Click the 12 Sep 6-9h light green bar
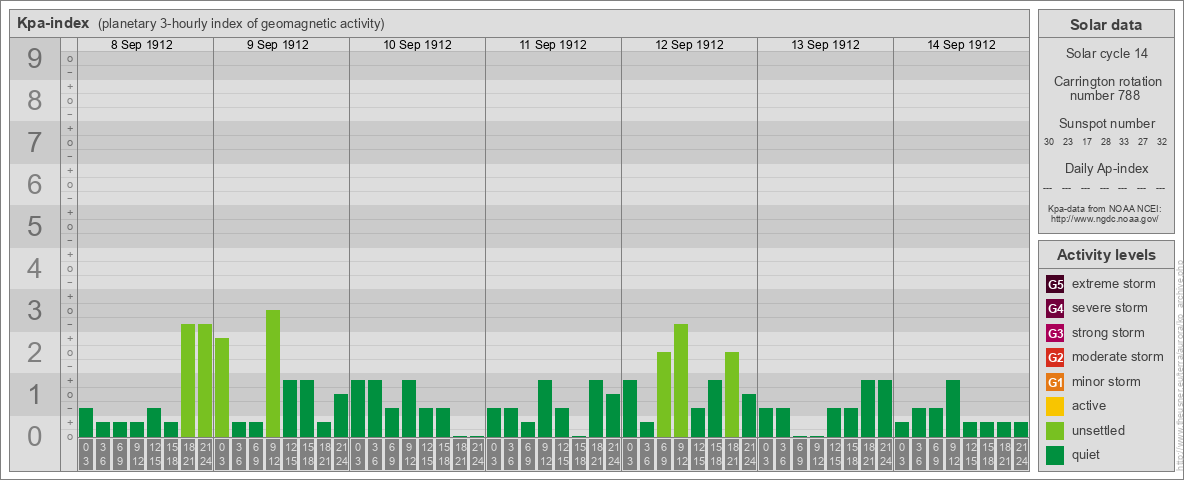The height and width of the screenshot is (480, 1184). click(664, 395)
